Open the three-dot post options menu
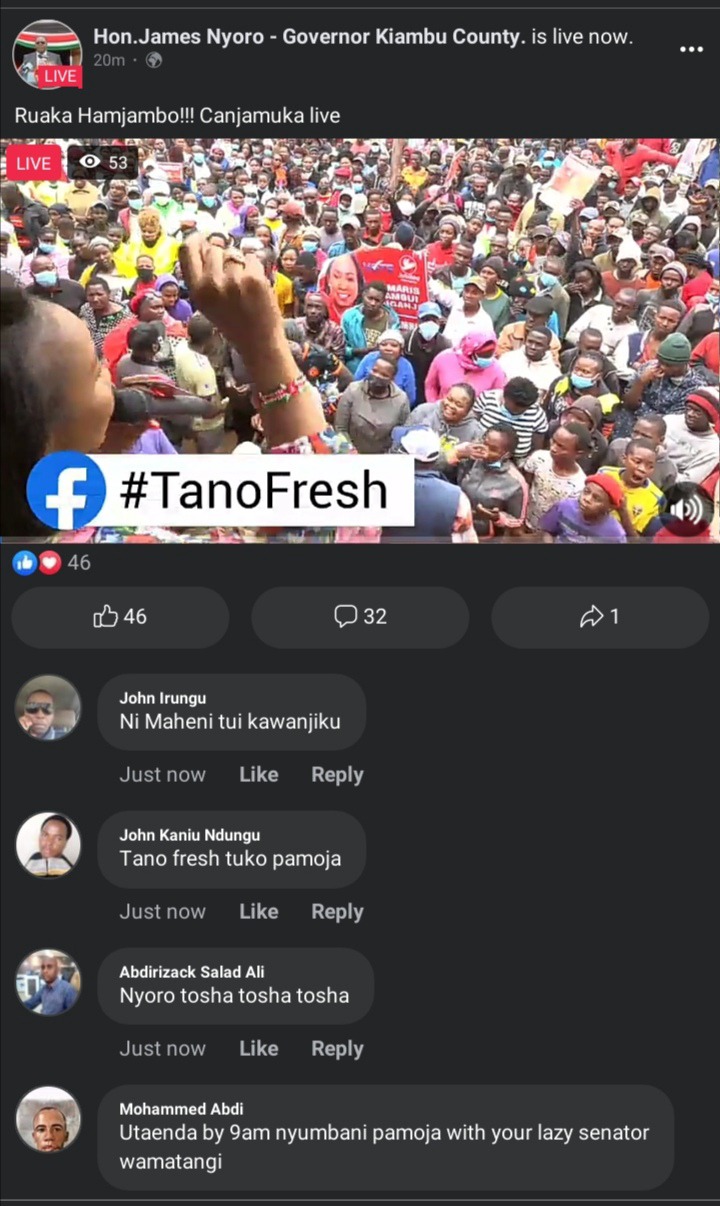Screen dimensions: 720x1206 691,49
